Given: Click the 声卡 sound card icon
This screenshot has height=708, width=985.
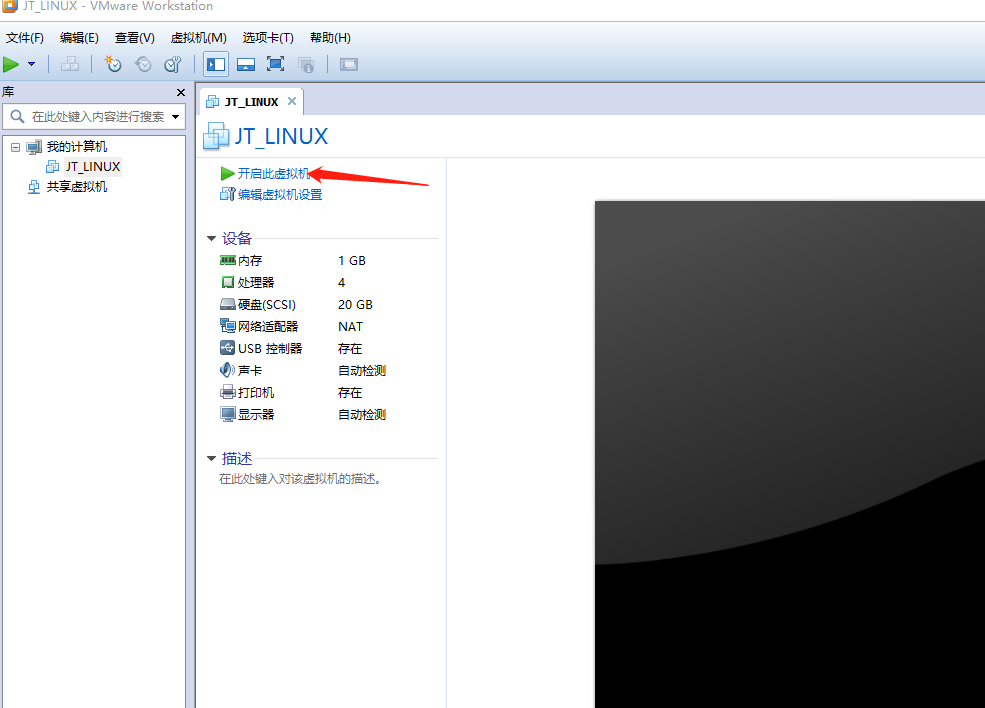Looking at the screenshot, I should [x=227, y=370].
